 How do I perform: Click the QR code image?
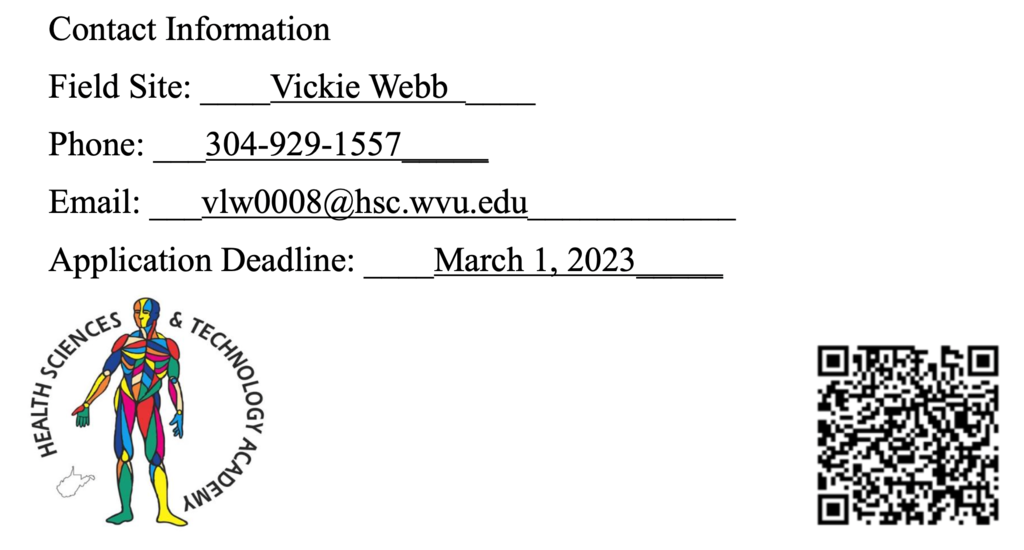click(x=908, y=435)
